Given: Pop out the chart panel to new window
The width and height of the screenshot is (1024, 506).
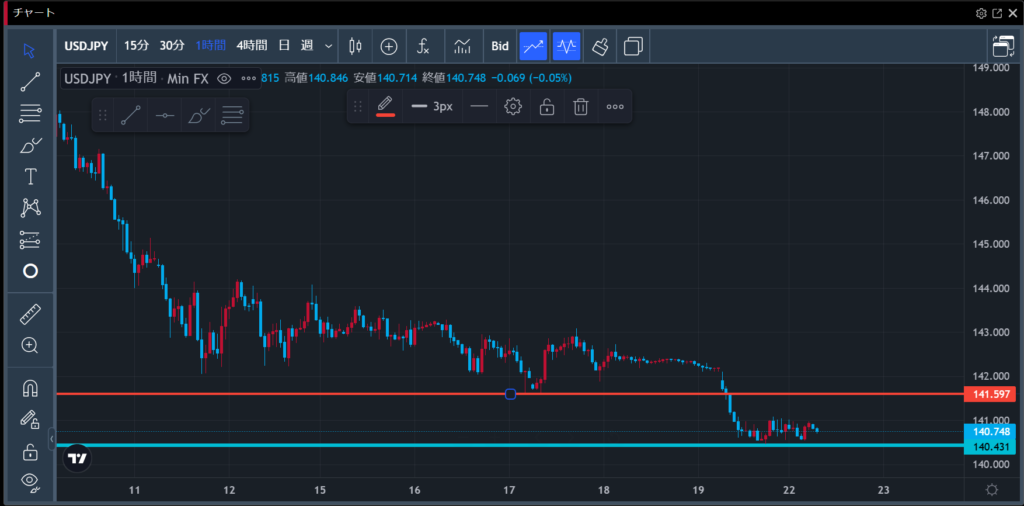Looking at the screenshot, I should pos(997,13).
